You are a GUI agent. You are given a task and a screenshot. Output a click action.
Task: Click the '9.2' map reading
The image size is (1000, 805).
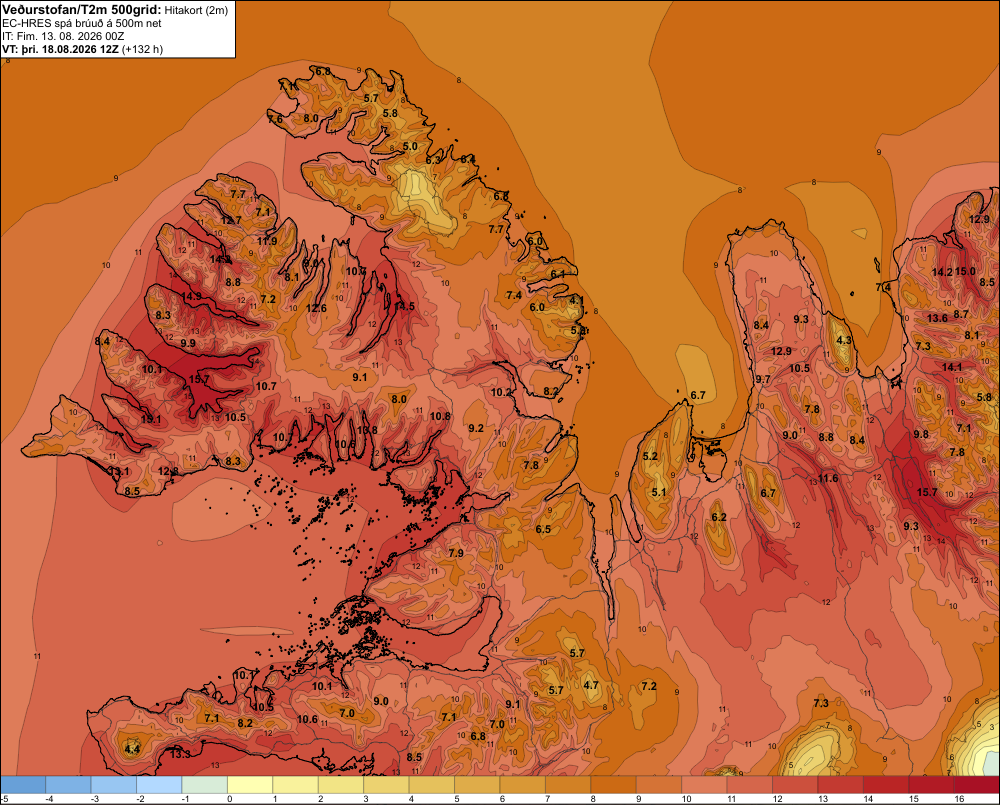click(x=476, y=428)
